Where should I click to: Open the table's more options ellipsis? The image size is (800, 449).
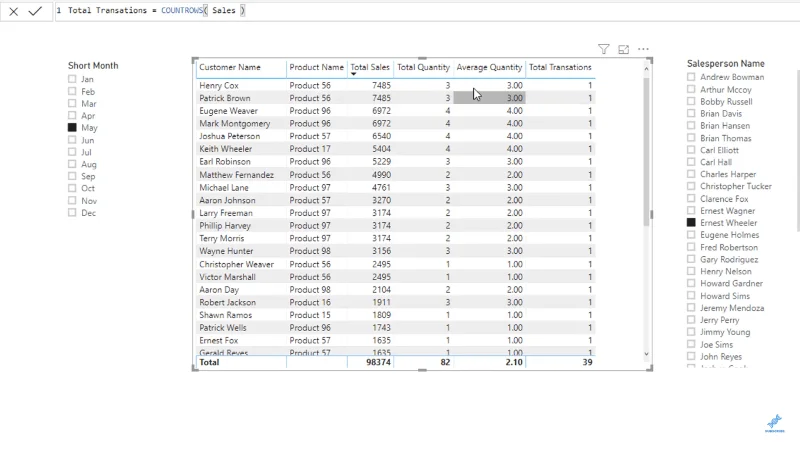[x=643, y=49]
